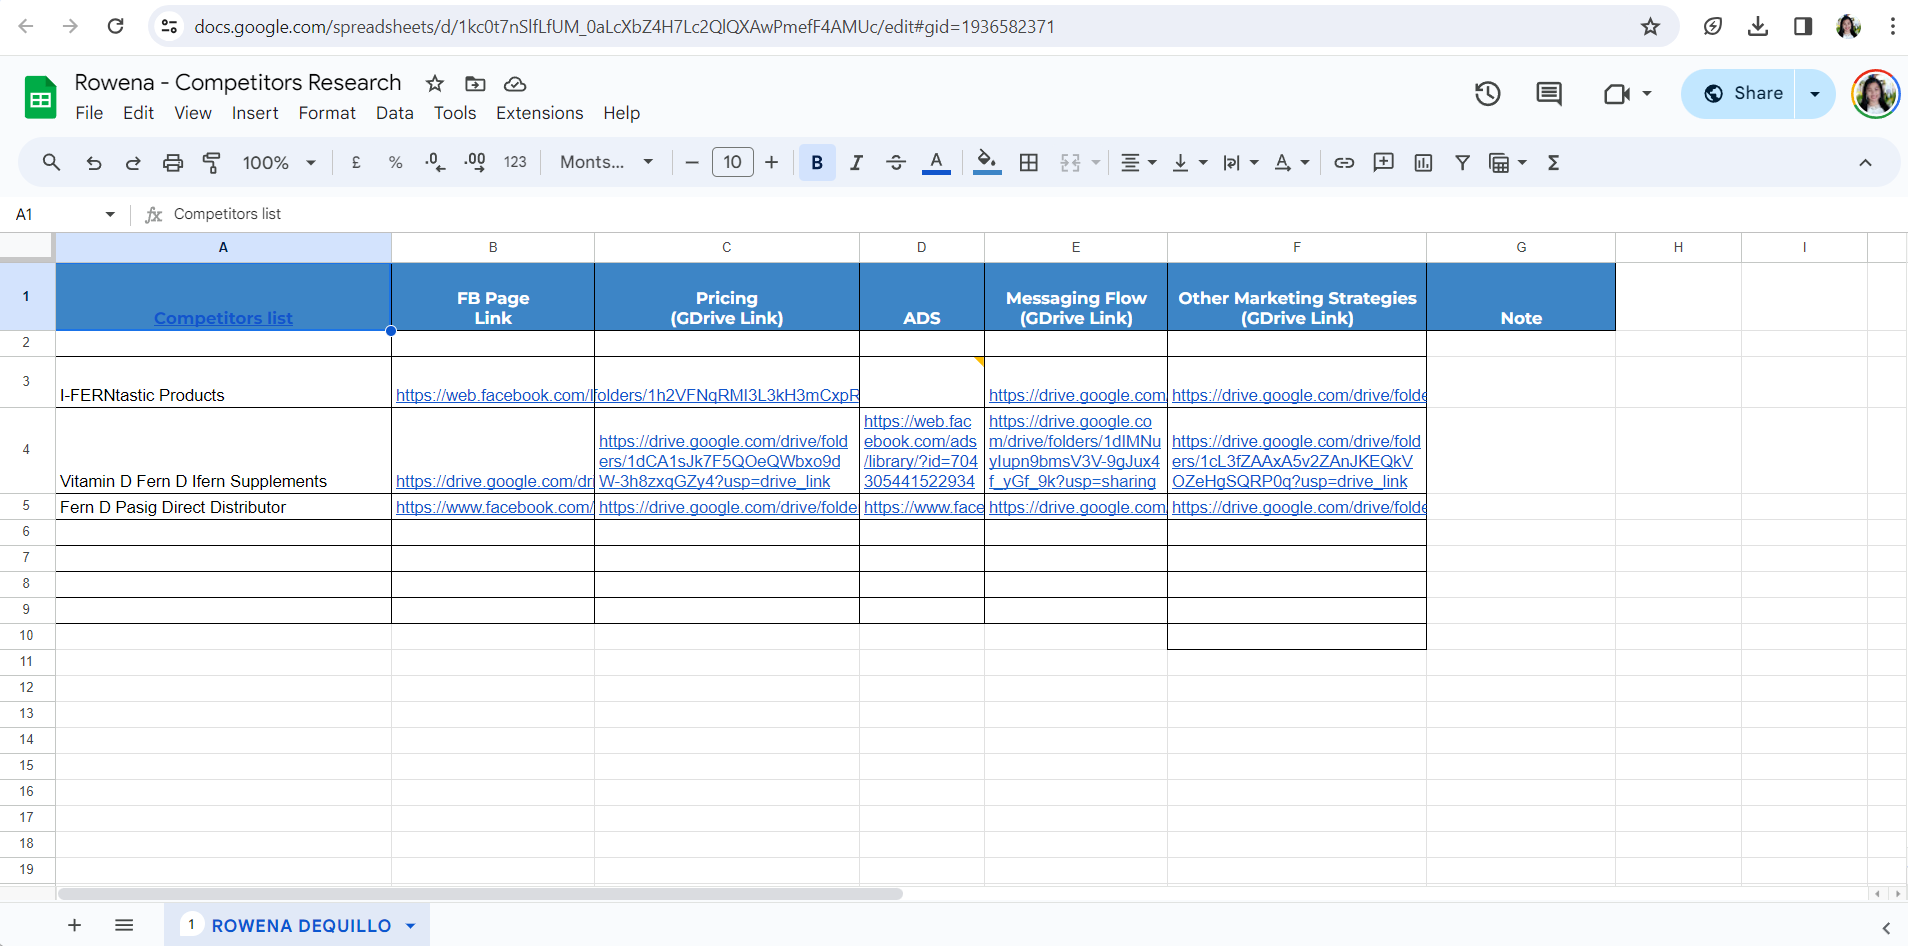The height and width of the screenshot is (946, 1908).
Task: Click the fill color paint bucket
Action: (986, 163)
